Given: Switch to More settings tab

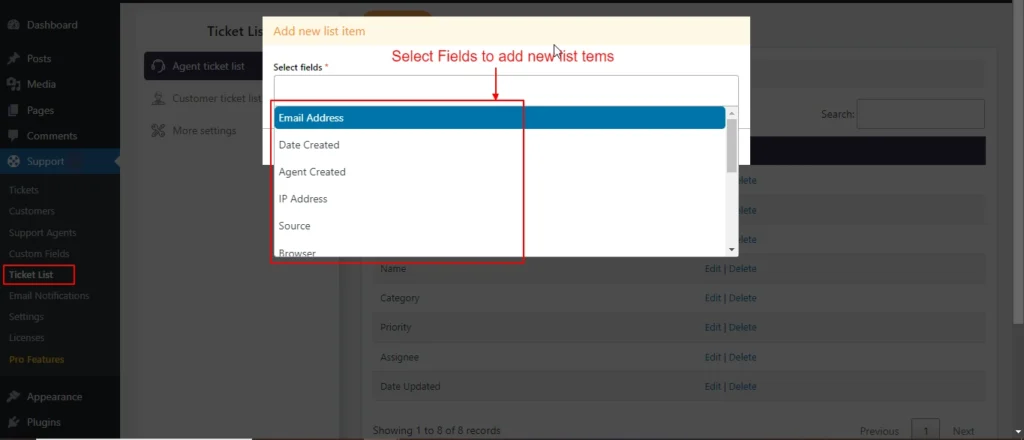Looking at the screenshot, I should [x=203, y=131].
